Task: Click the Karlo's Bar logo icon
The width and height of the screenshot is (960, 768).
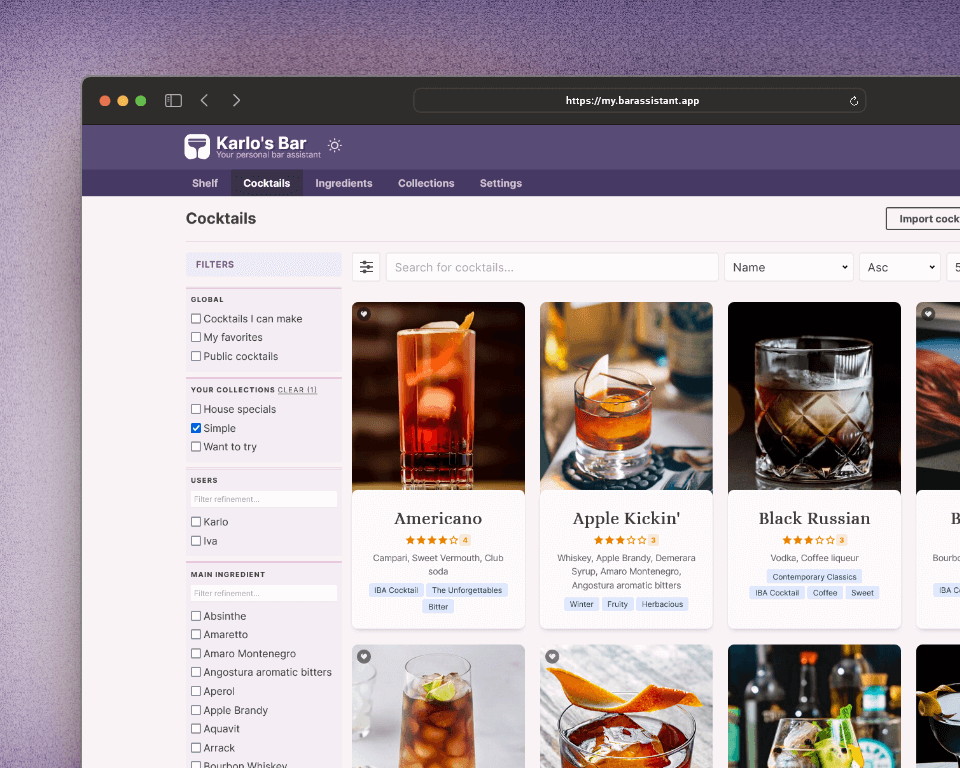Action: 197,147
